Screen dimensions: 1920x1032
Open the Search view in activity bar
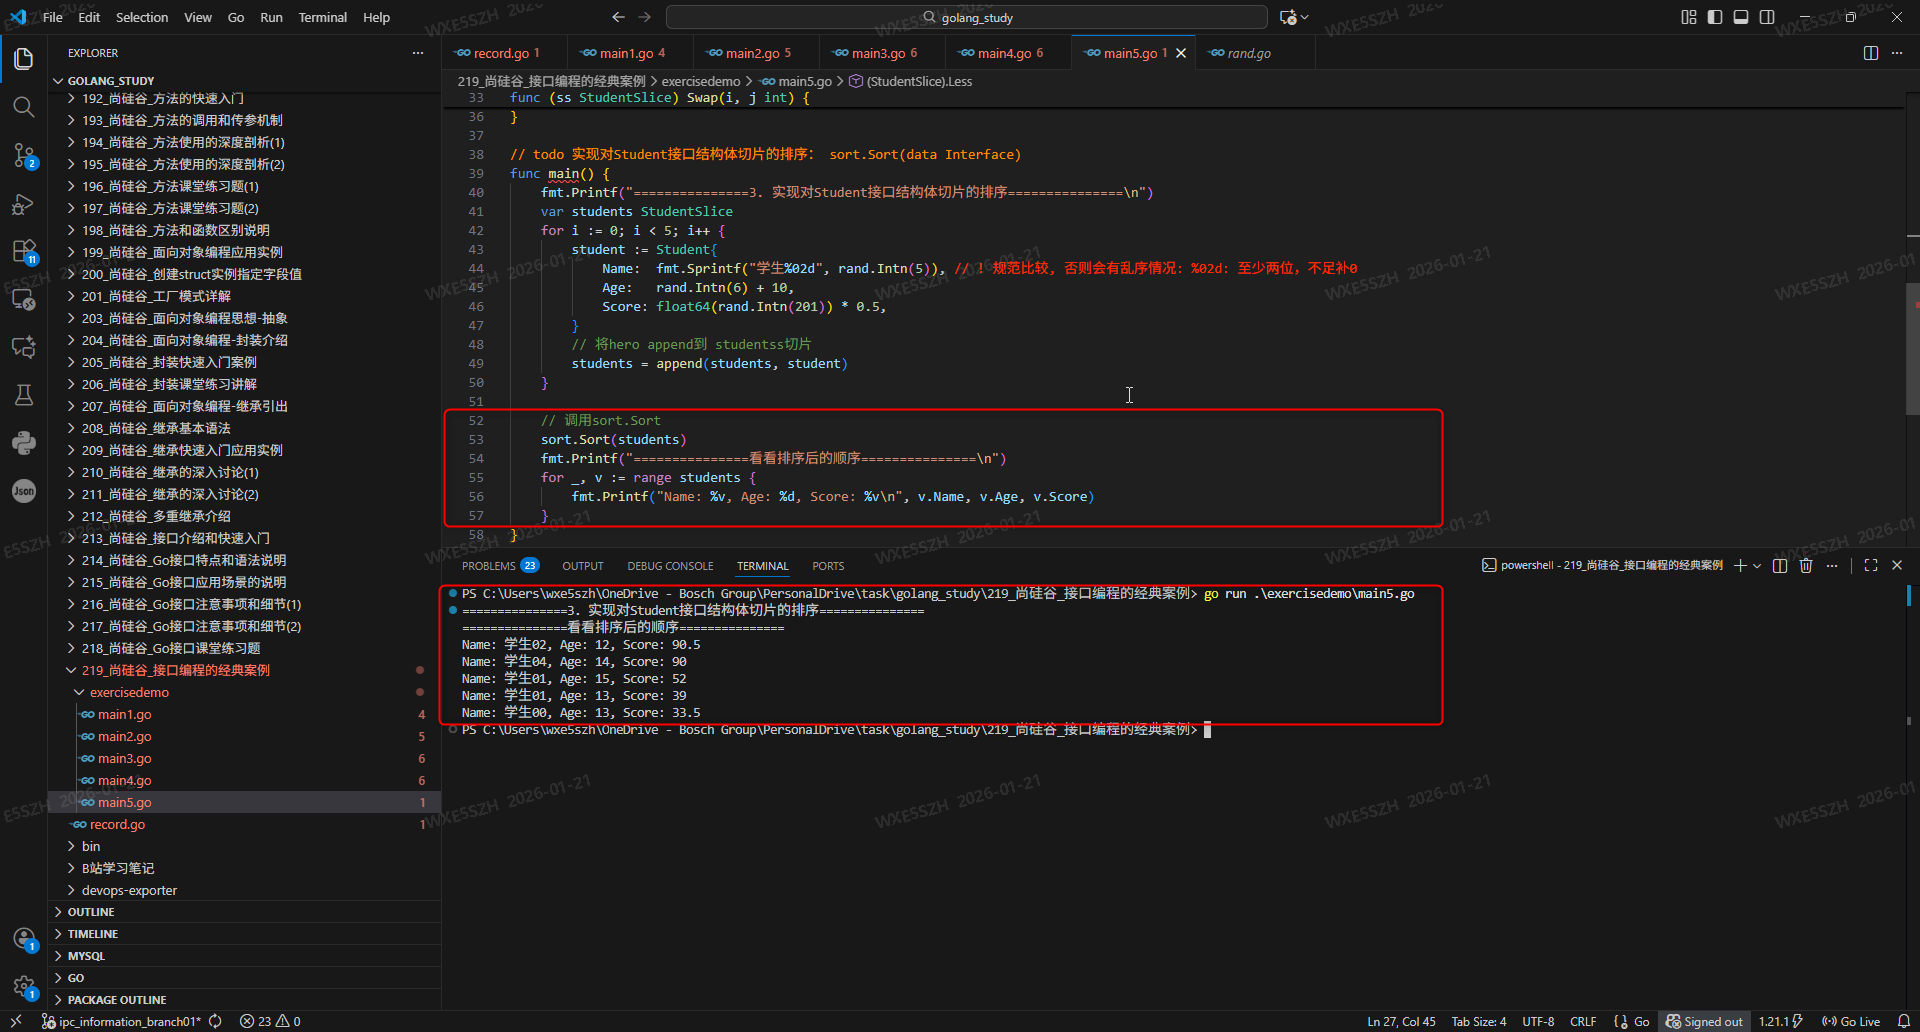pos(24,107)
